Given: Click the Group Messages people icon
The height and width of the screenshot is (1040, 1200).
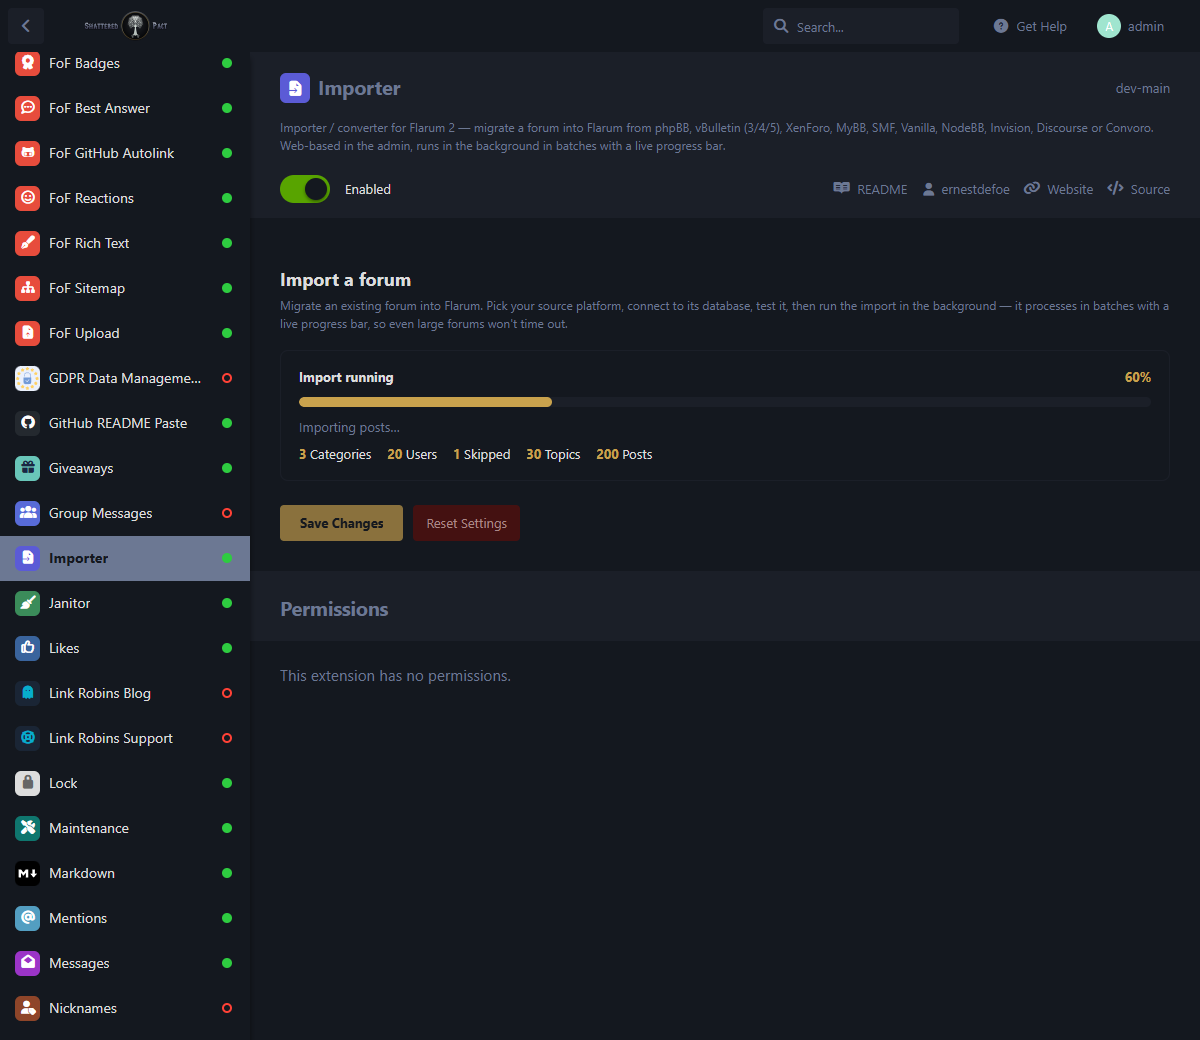Looking at the screenshot, I should 28,513.
